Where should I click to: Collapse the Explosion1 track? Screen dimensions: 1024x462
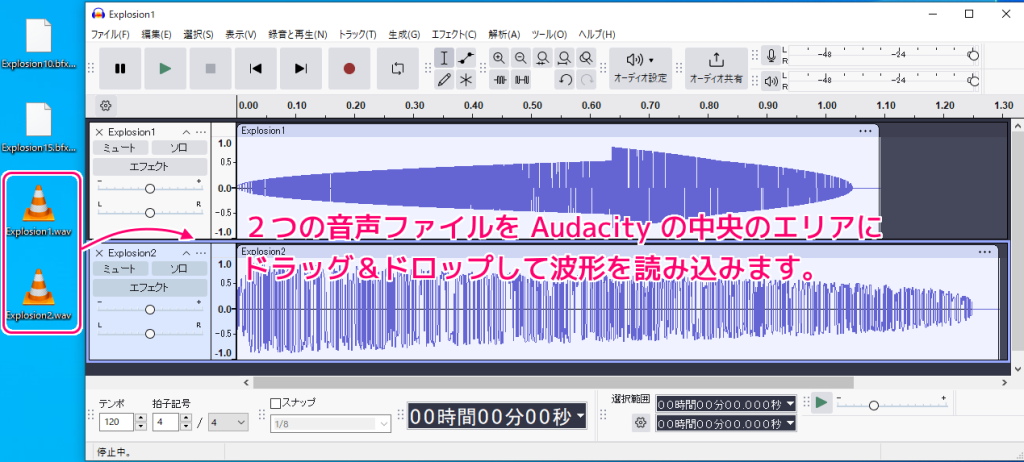point(186,132)
